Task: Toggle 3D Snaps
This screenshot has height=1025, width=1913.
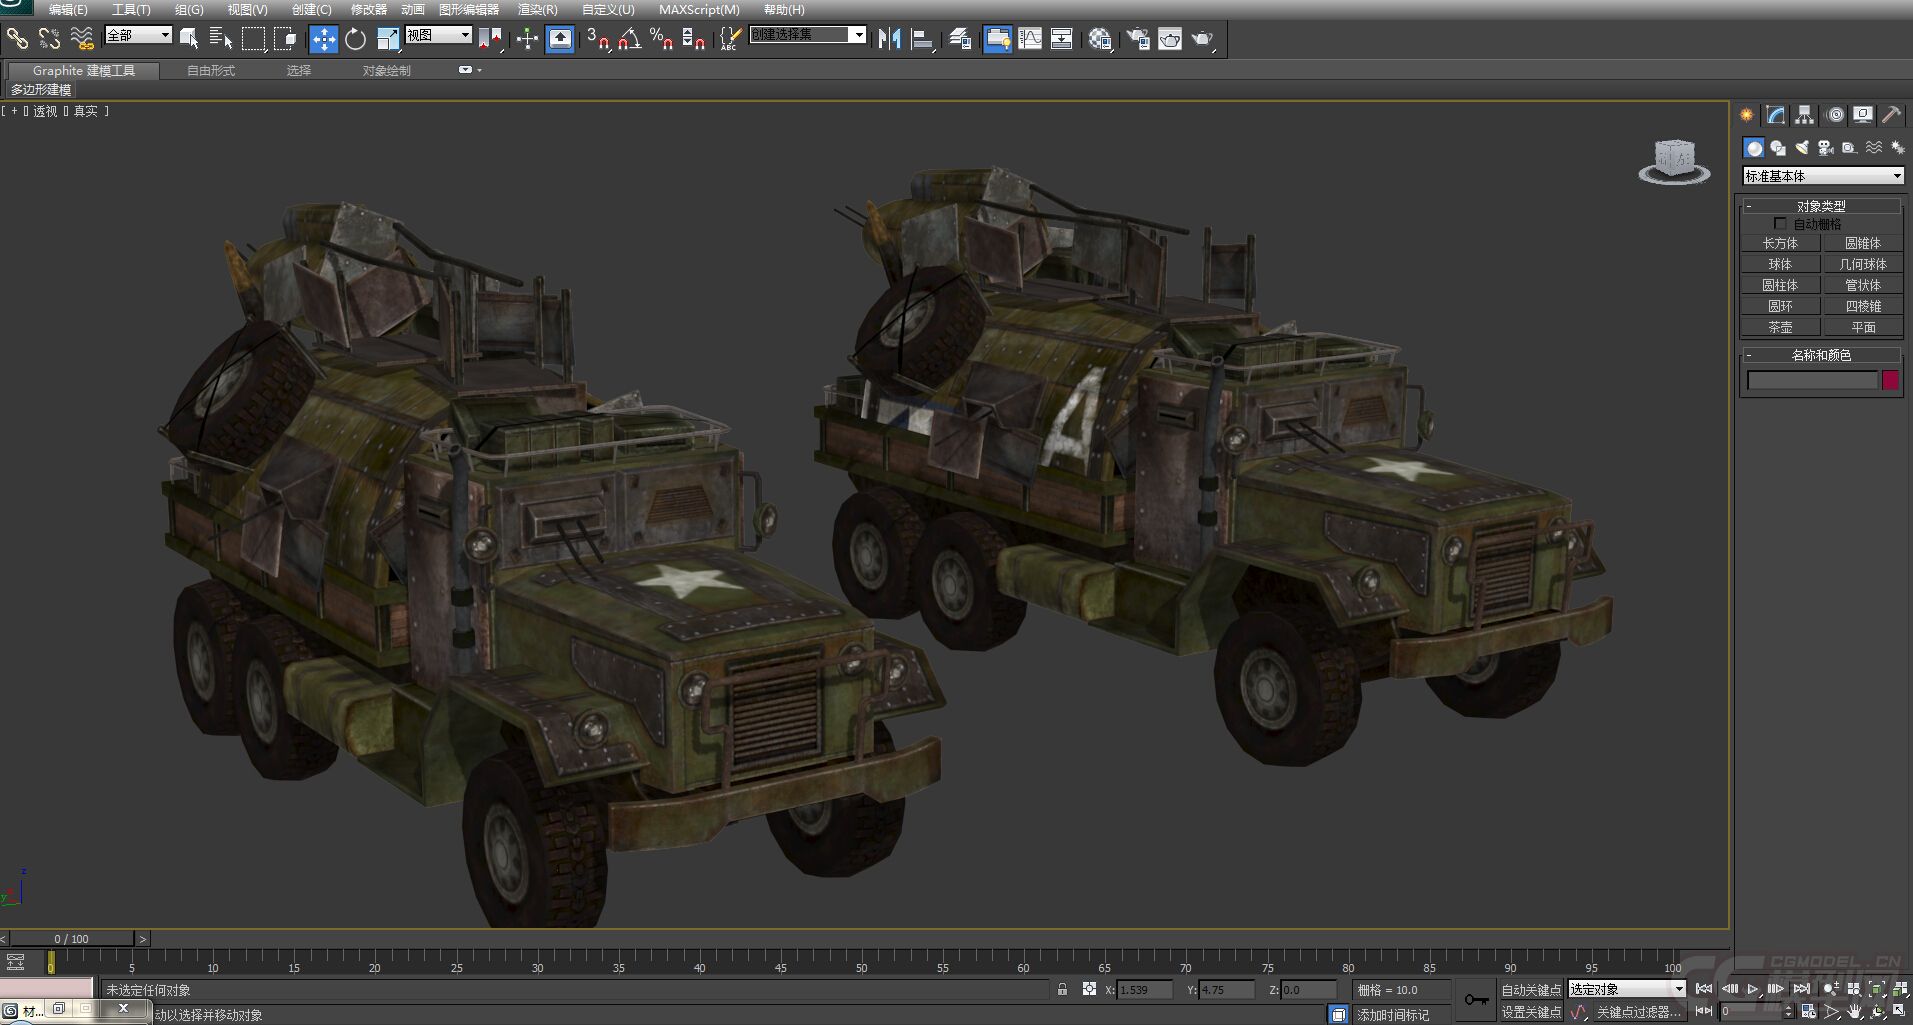Action: [x=598, y=39]
